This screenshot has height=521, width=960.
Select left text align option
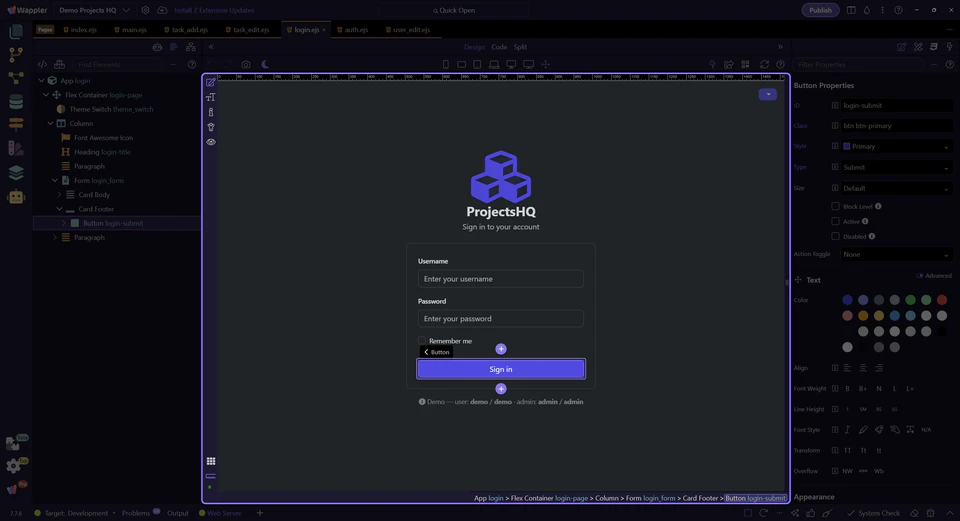coord(847,368)
